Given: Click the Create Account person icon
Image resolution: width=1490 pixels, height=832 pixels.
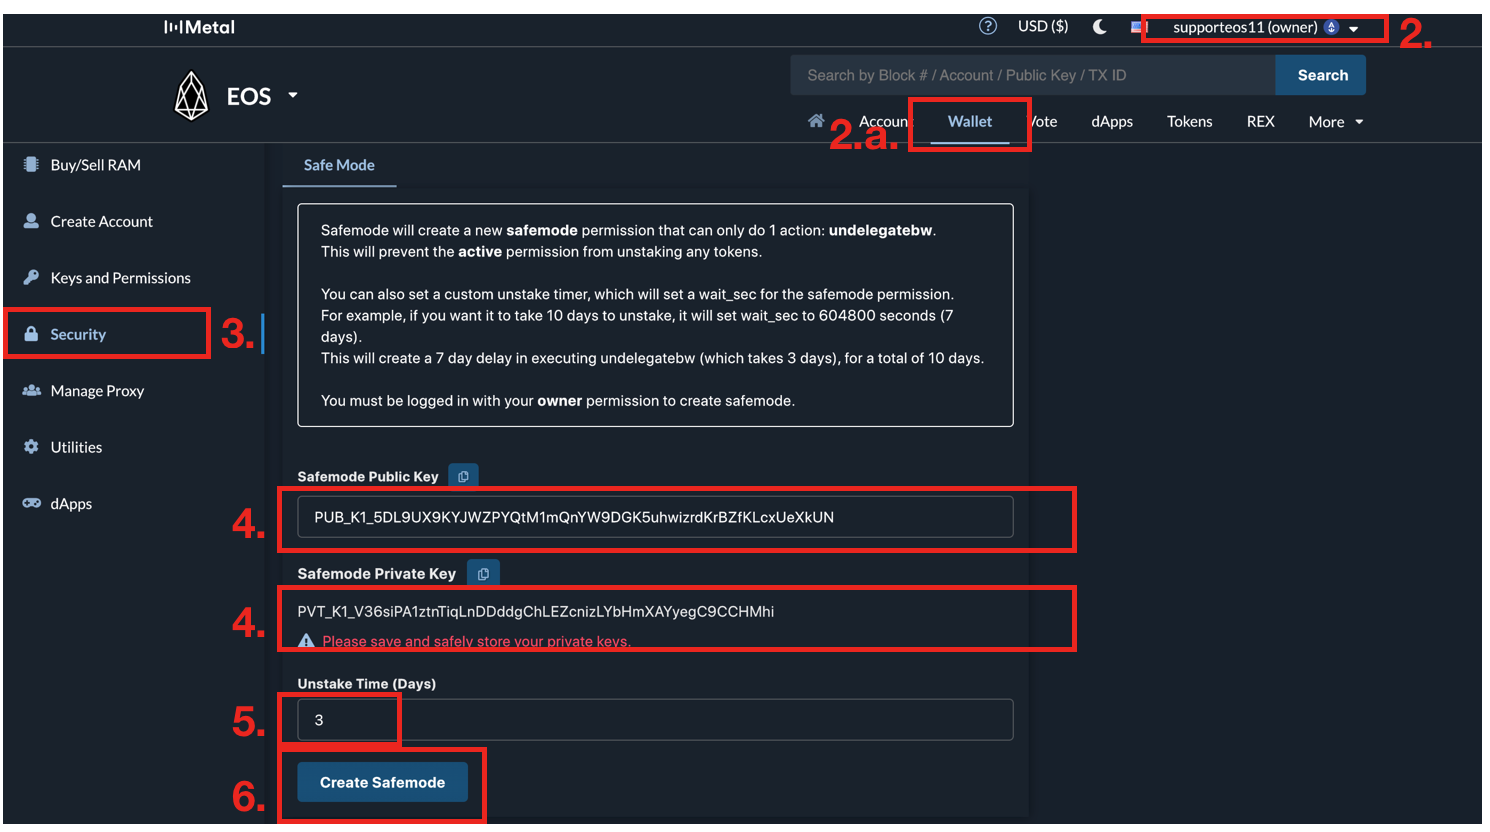Looking at the screenshot, I should point(31,221).
